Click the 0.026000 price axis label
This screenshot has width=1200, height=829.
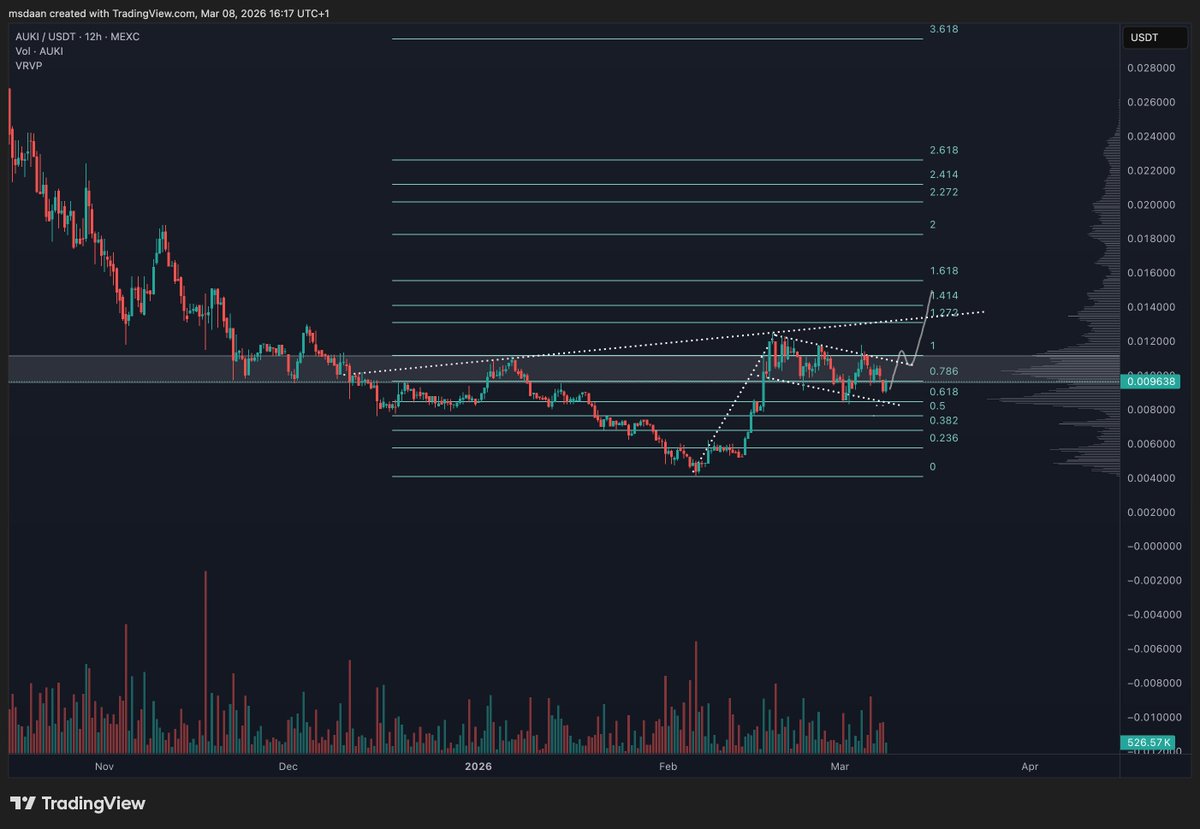(x=1153, y=102)
